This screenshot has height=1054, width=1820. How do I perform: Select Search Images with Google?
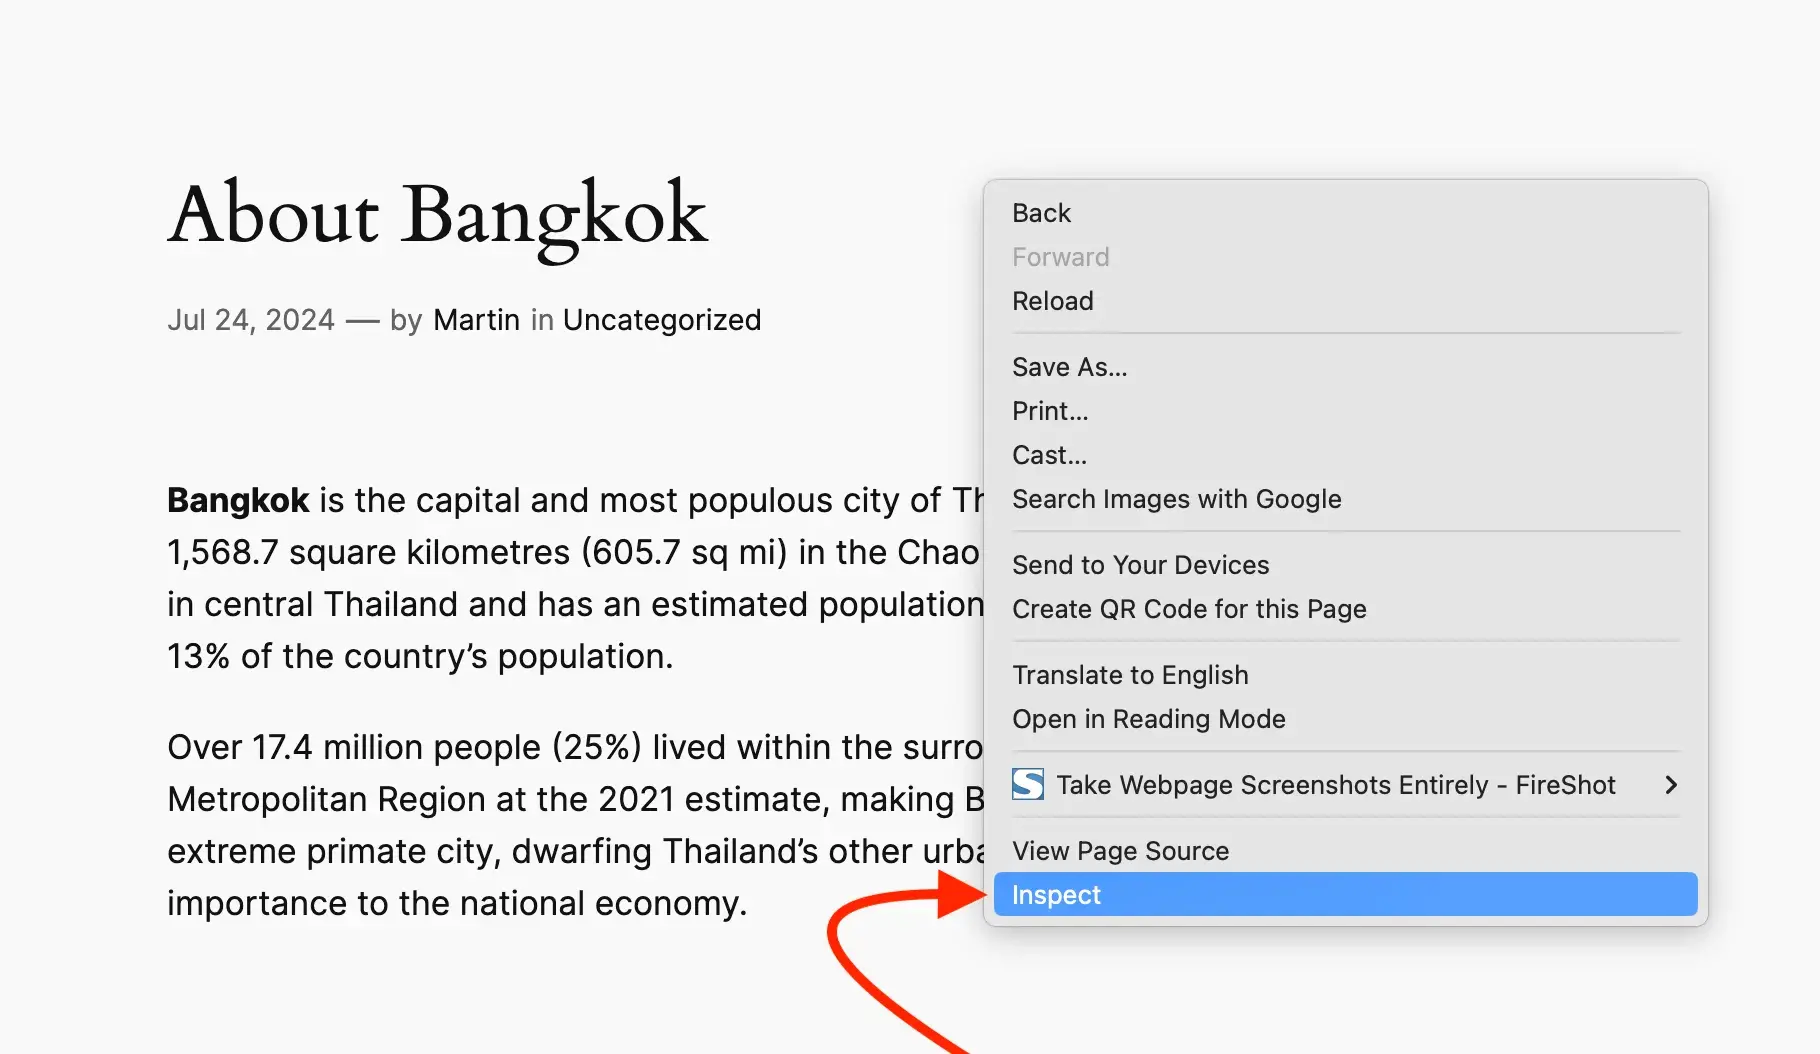pyautogui.click(x=1345, y=499)
